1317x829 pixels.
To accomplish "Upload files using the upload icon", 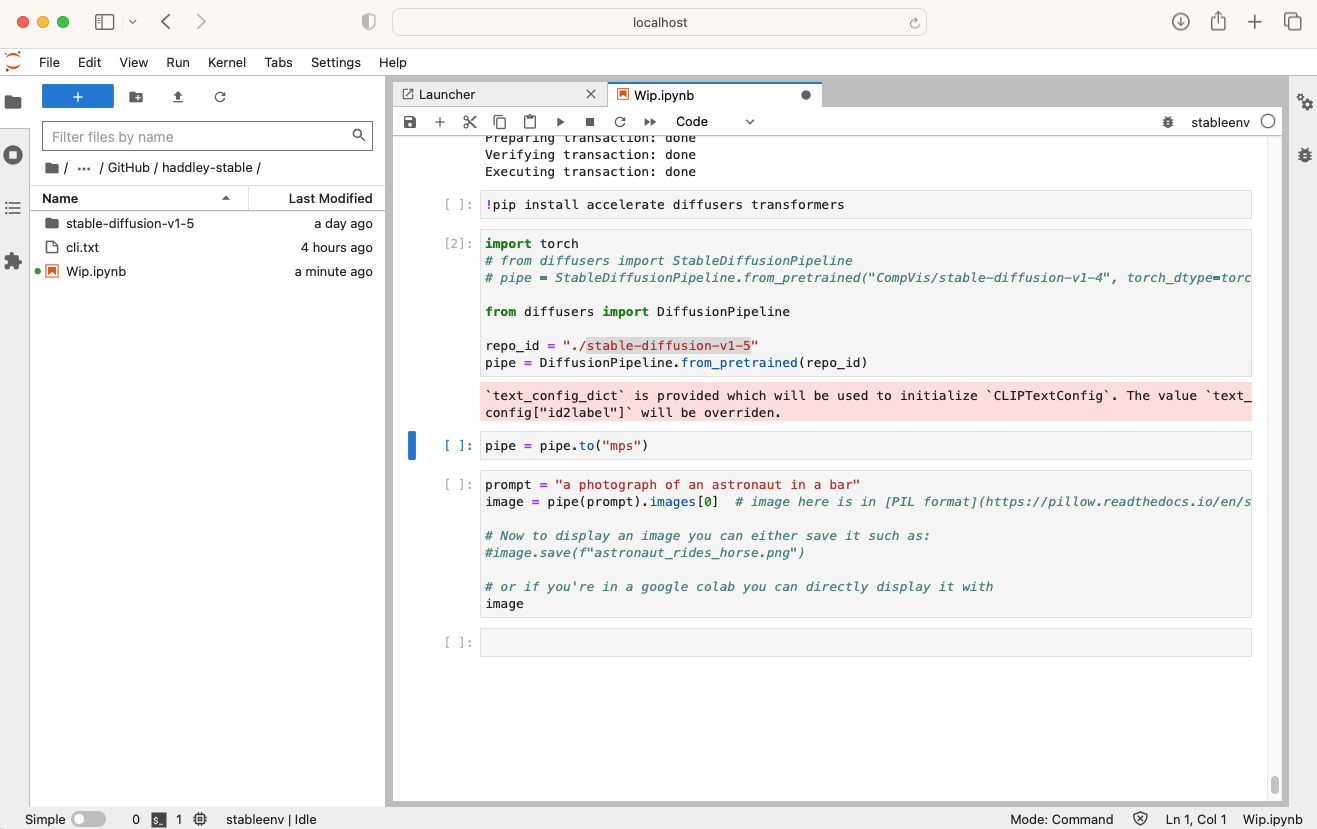I will click(x=178, y=97).
